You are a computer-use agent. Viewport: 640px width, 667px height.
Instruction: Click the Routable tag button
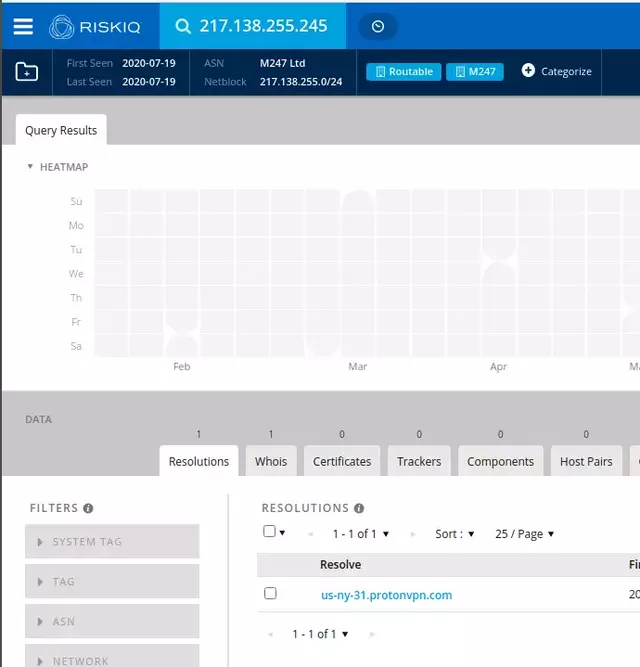[404, 71]
